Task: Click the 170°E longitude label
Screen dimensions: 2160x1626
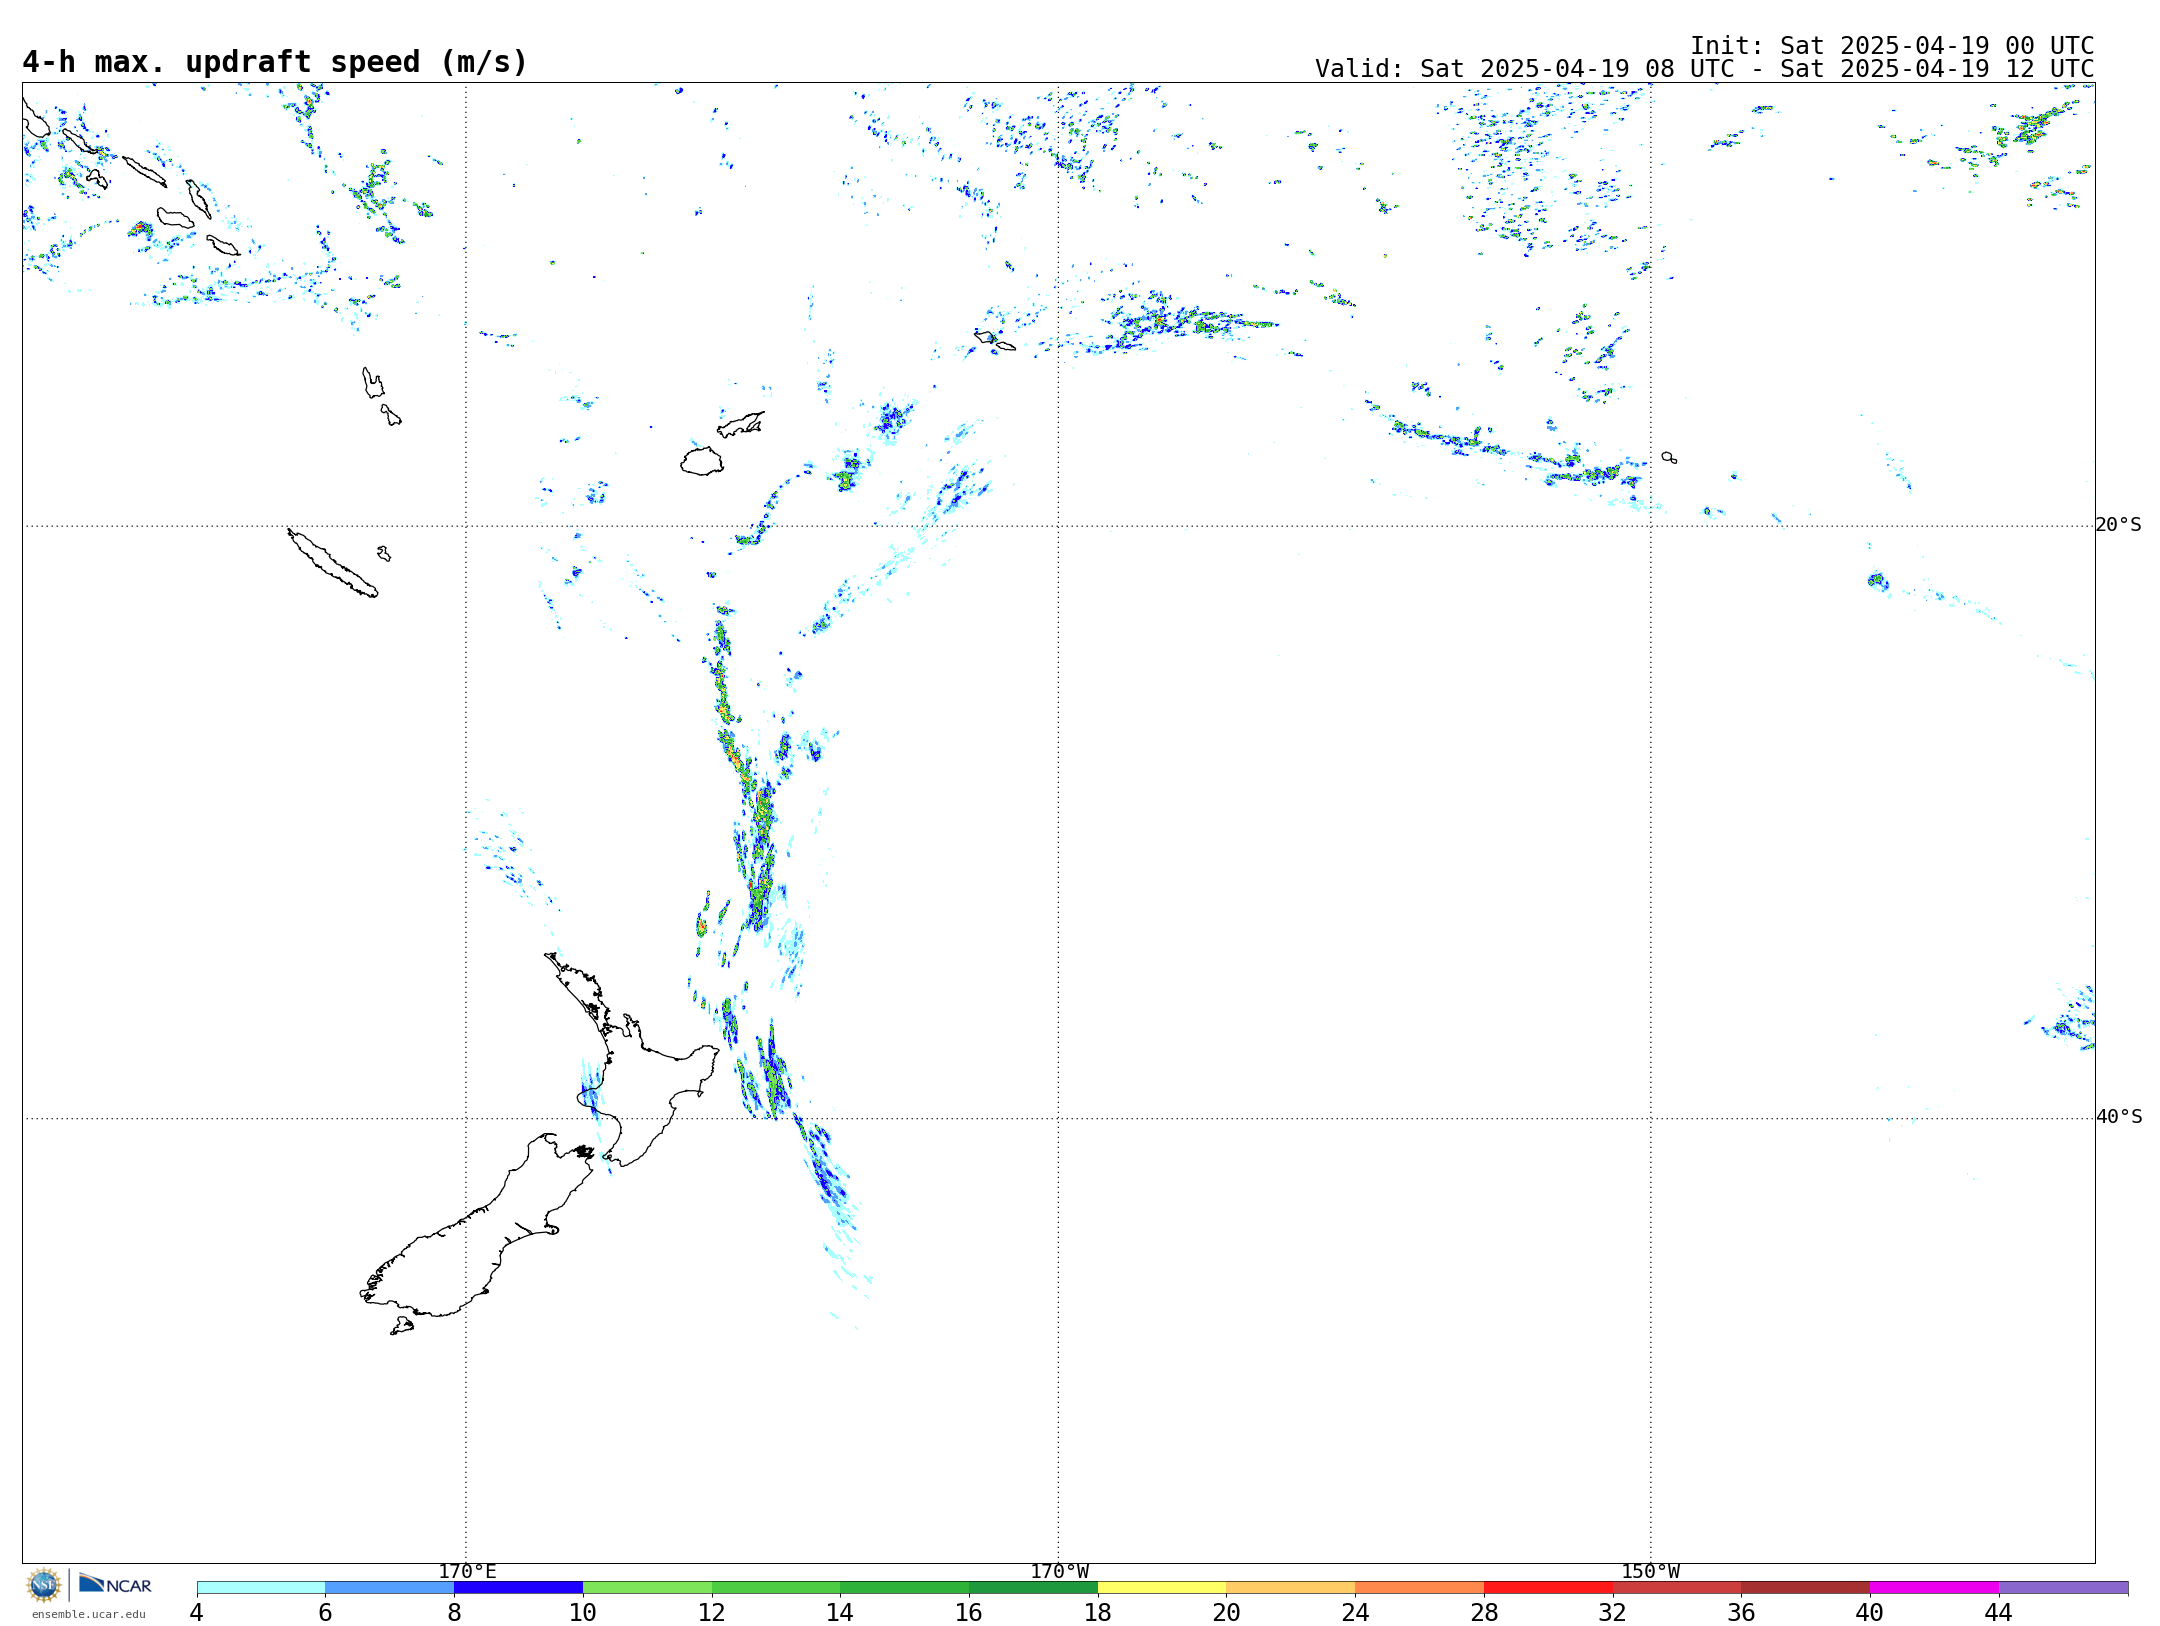Action: point(467,1571)
